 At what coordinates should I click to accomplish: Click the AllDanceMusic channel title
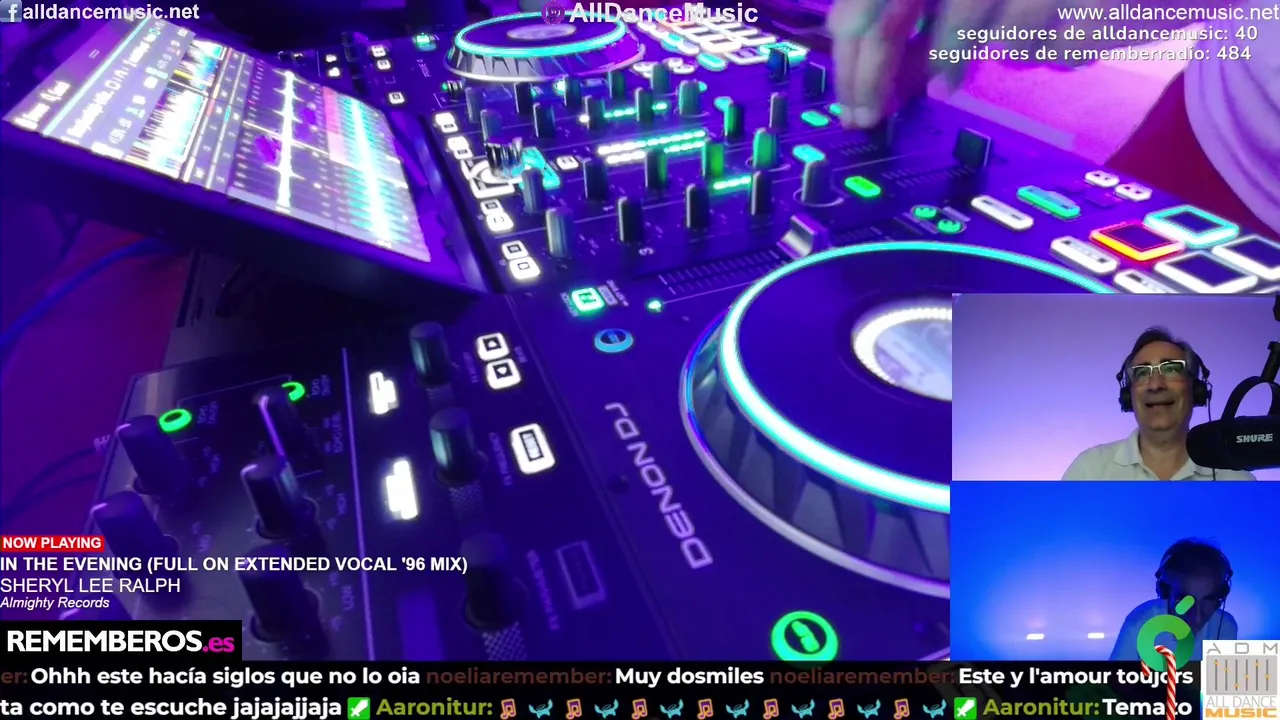663,13
